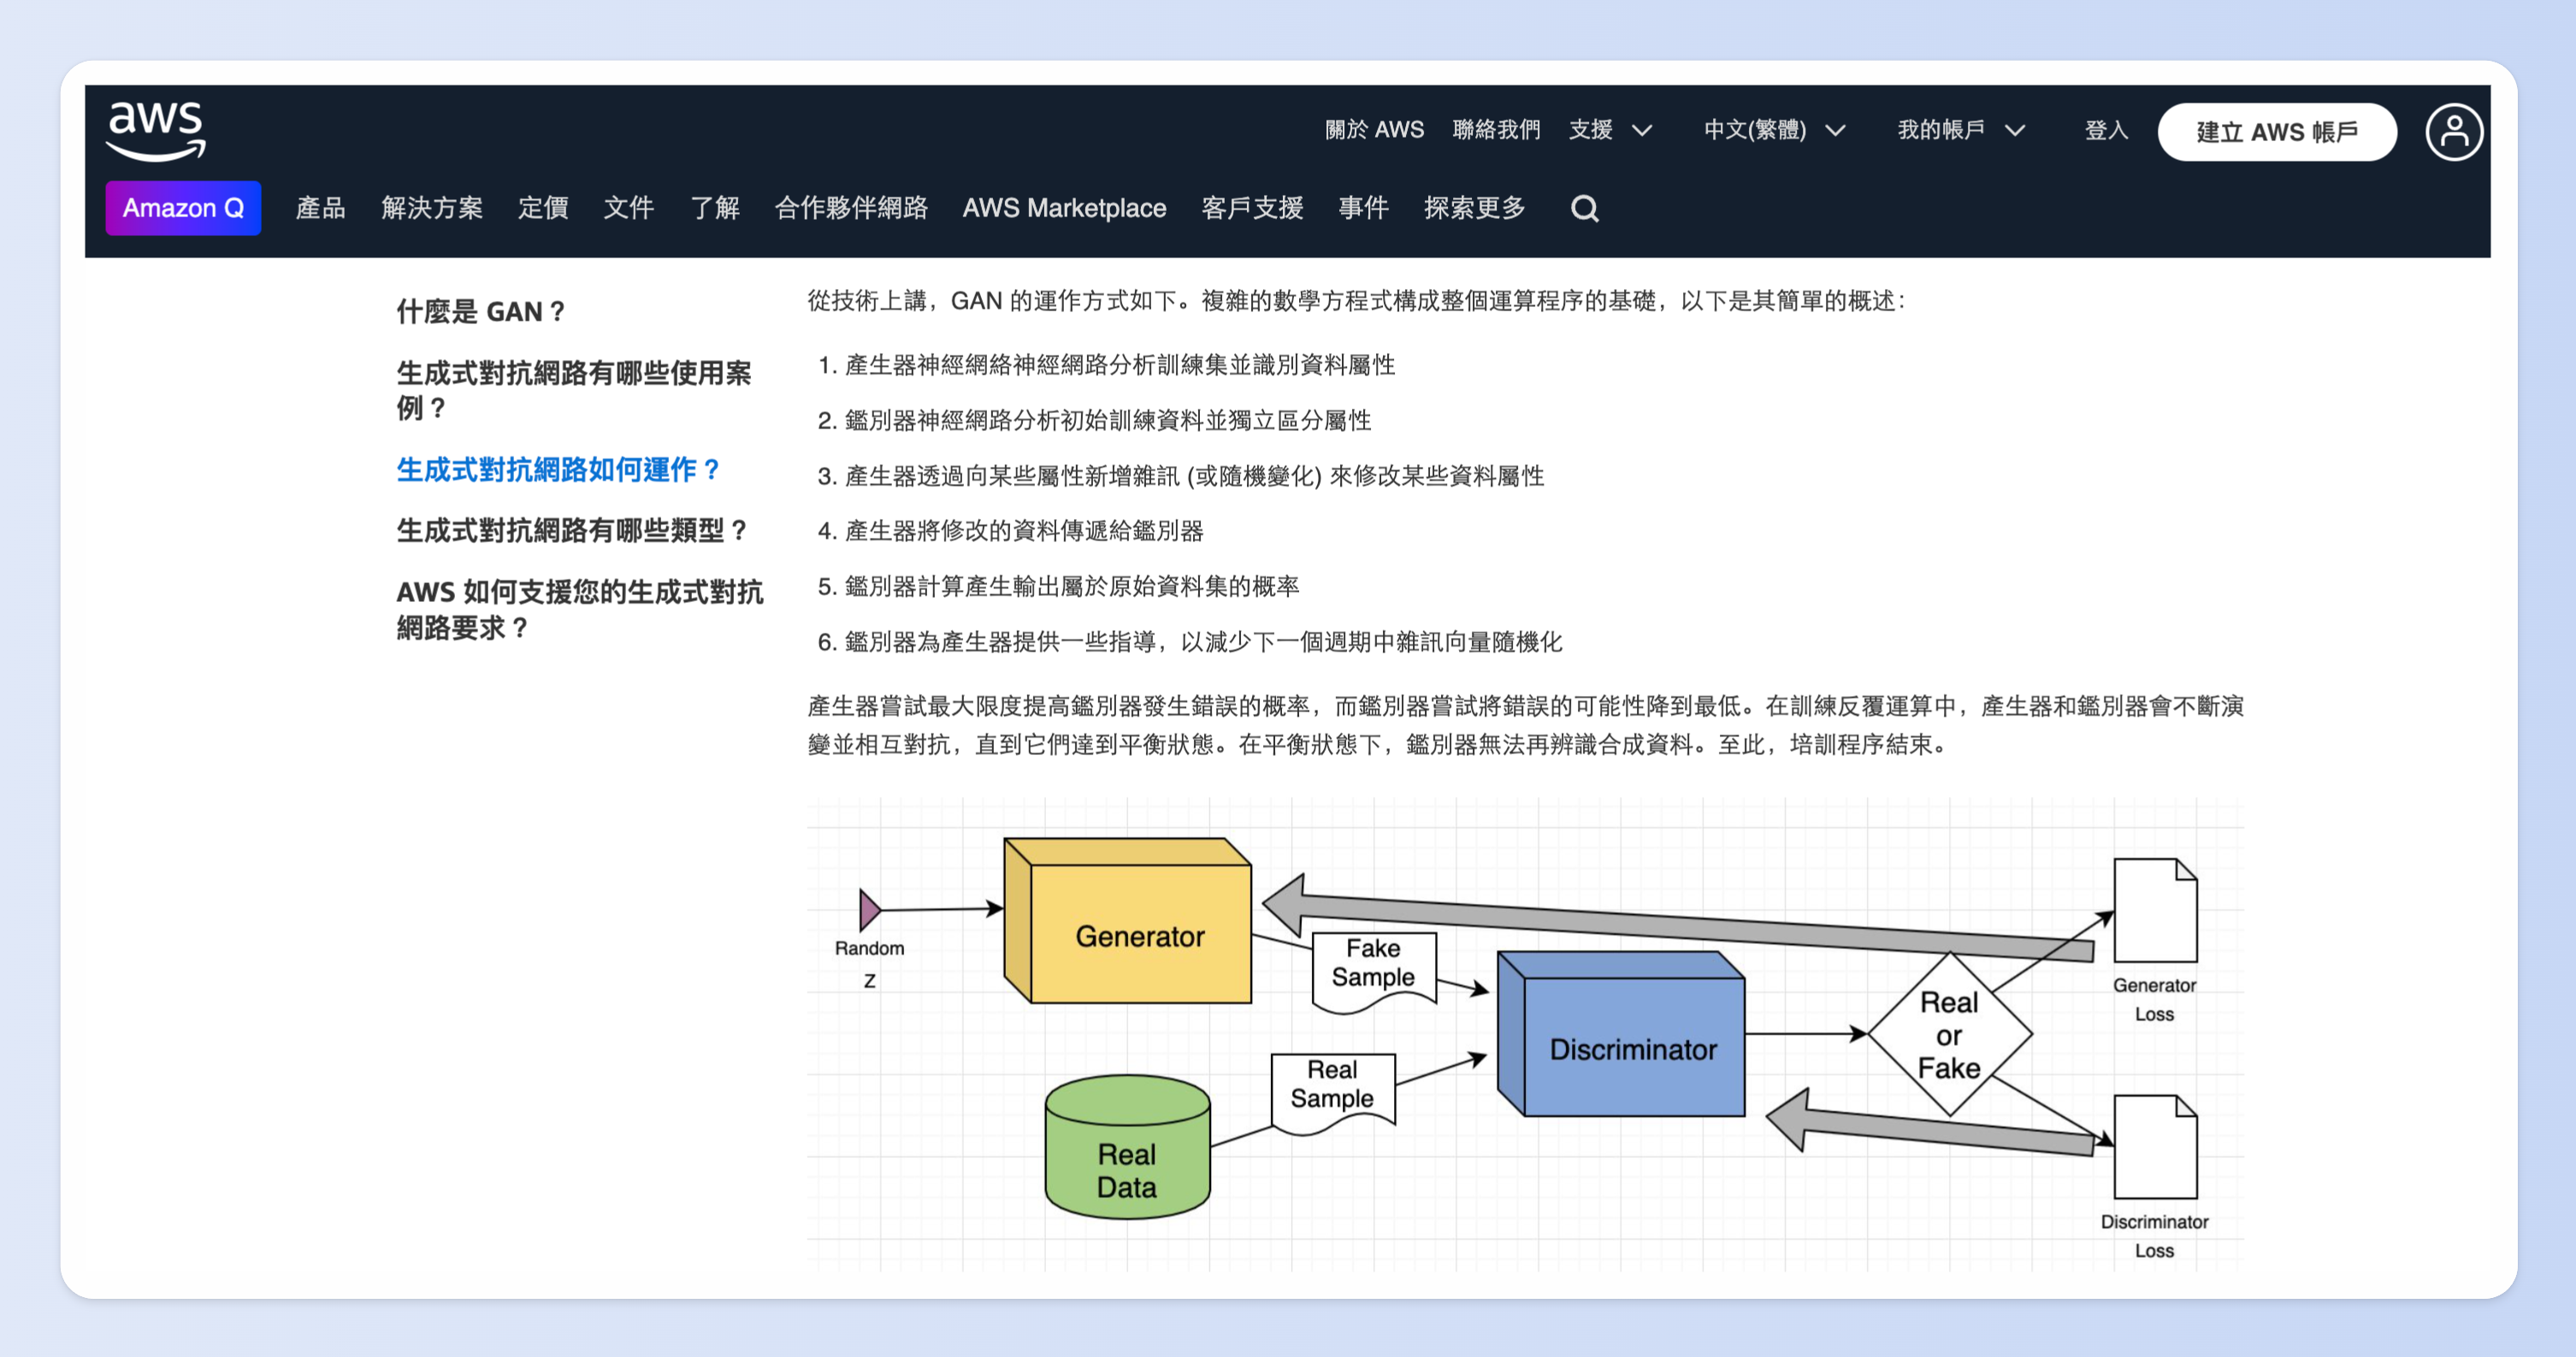Click the 登入 link
The image size is (2576, 1357).
(x=2105, y=130)
